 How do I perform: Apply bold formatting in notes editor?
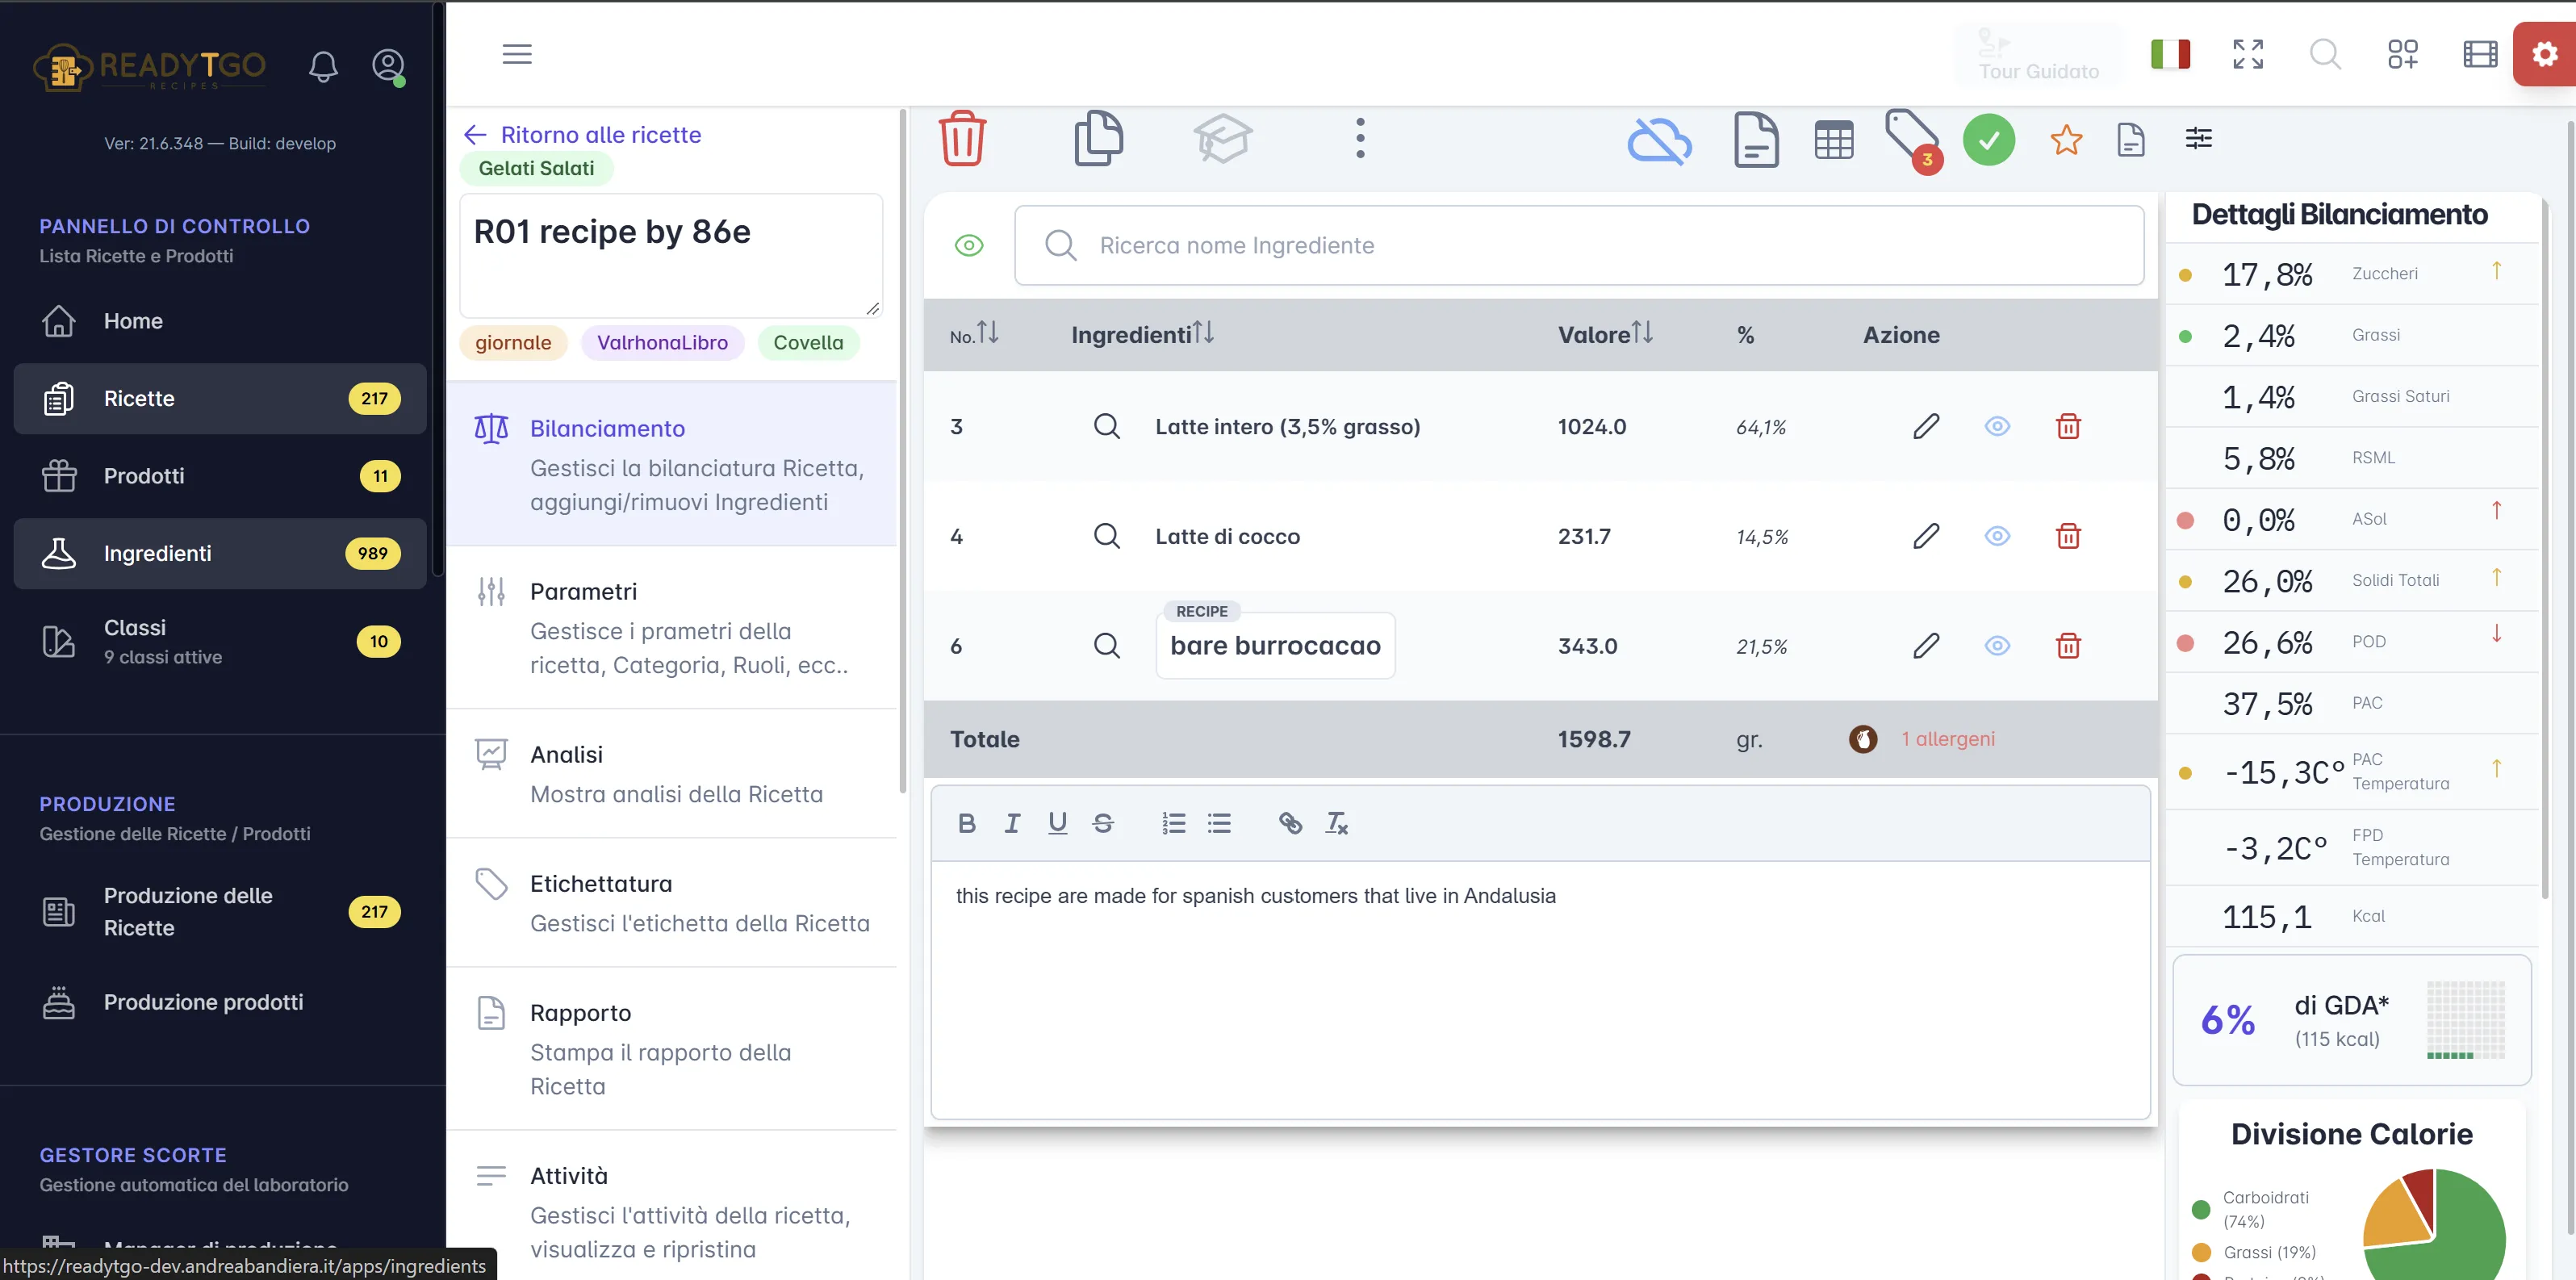(966, 823)
